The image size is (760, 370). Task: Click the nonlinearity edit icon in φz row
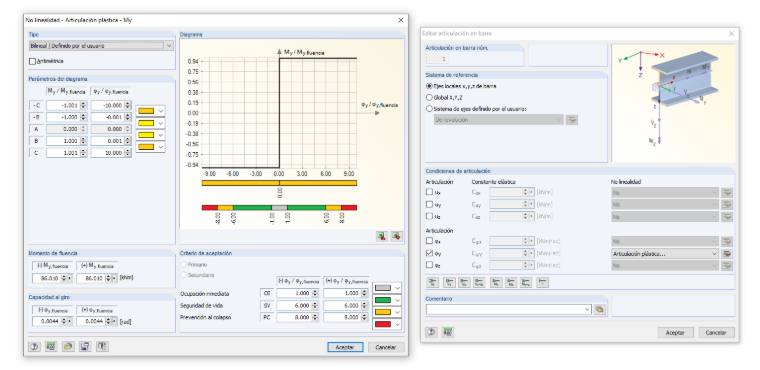pos(727,265)
